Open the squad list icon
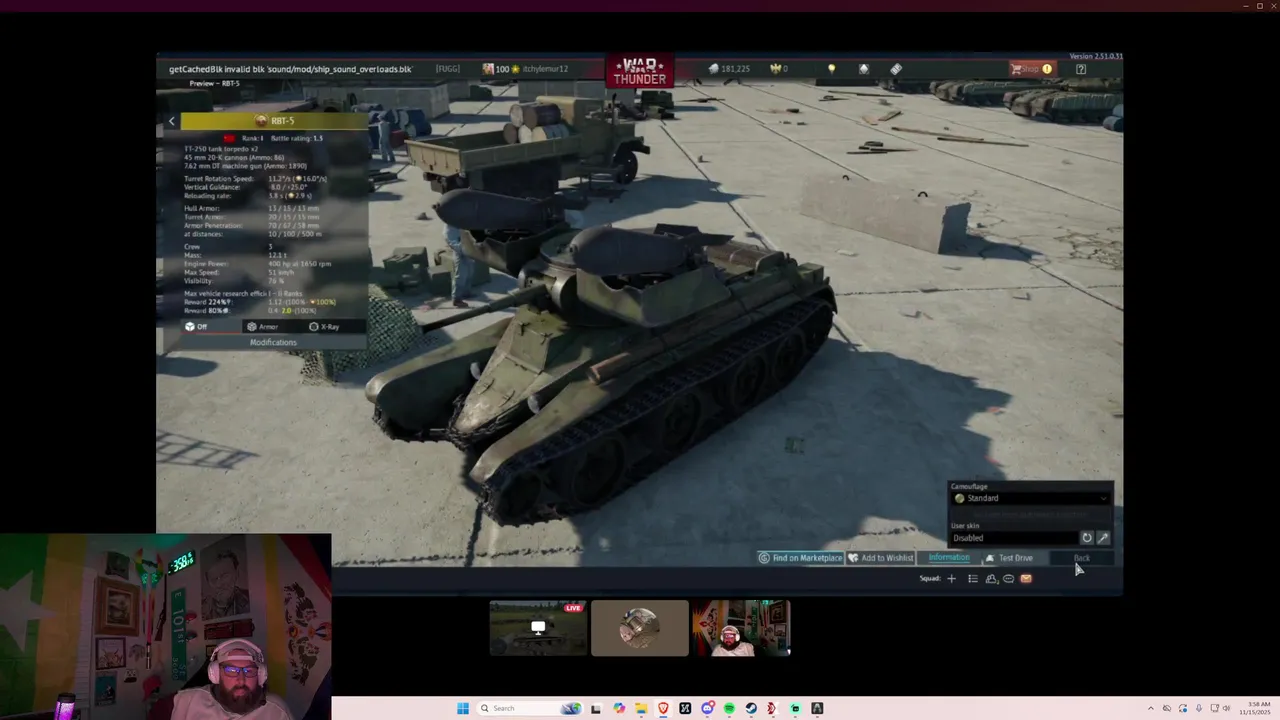Viewport: 1280px width, 720px height. (x=972, y=578)
